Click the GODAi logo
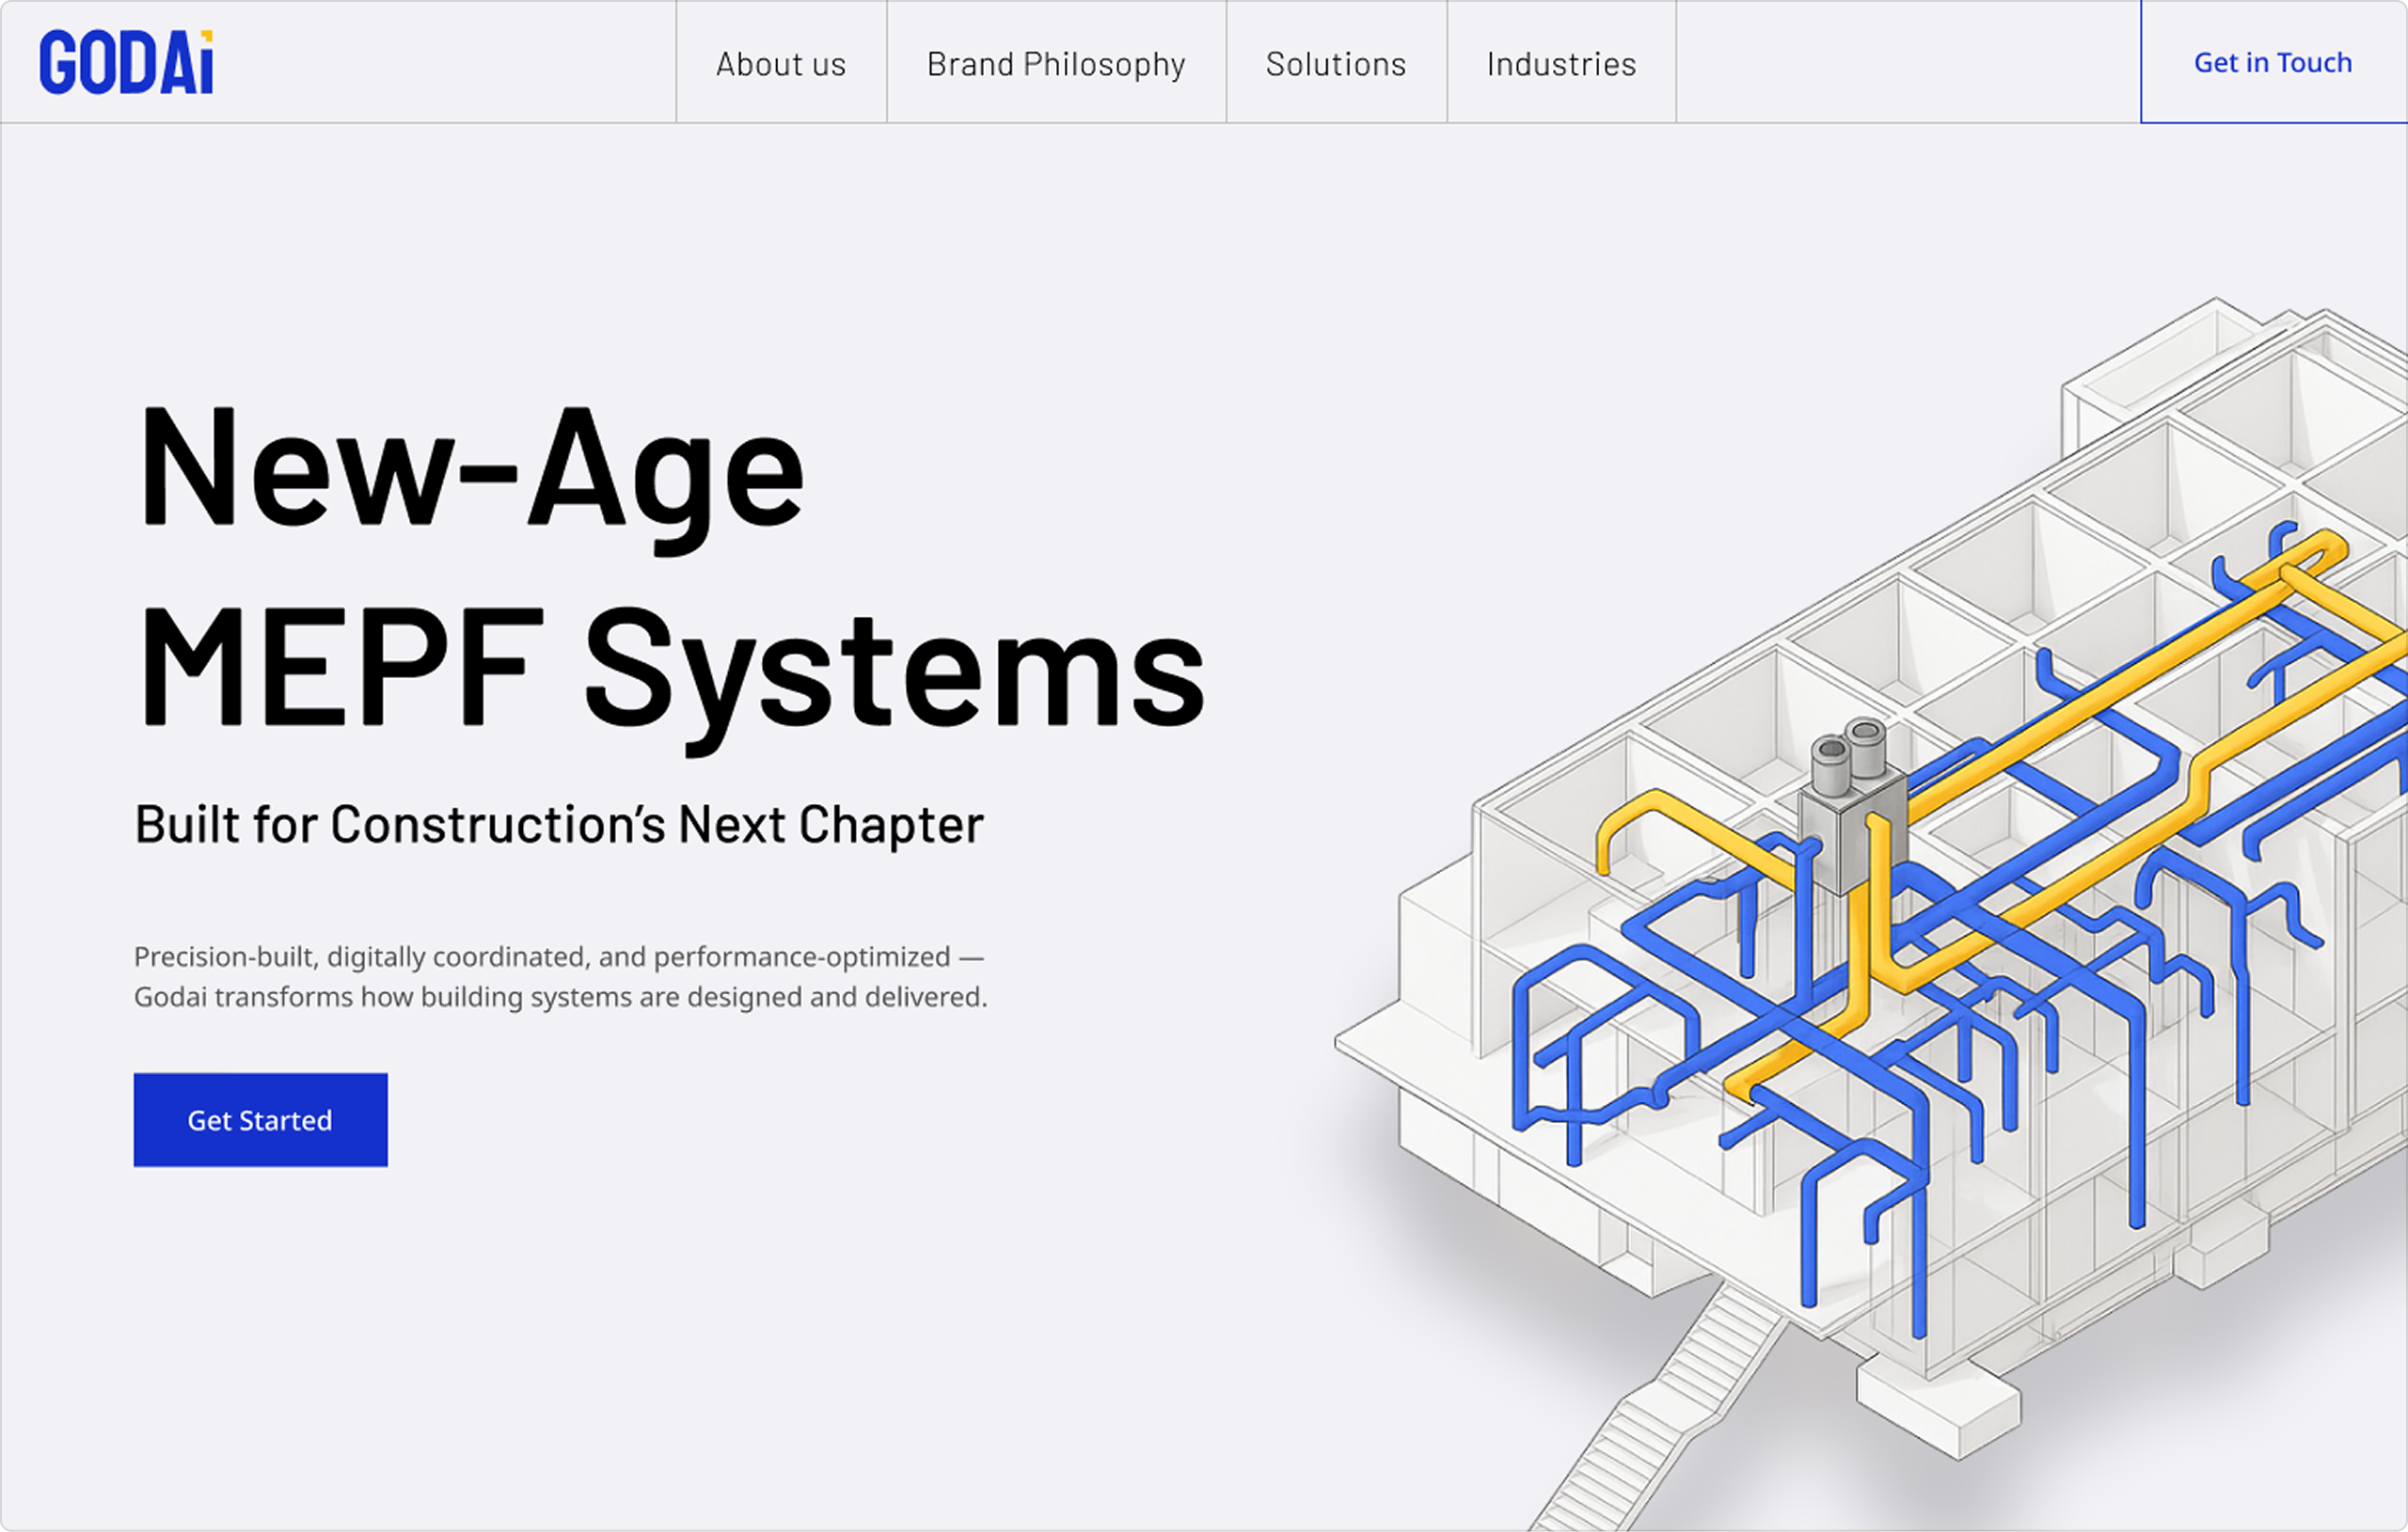The width and height of the screenshot is (2408, 1532). [125, 63]
